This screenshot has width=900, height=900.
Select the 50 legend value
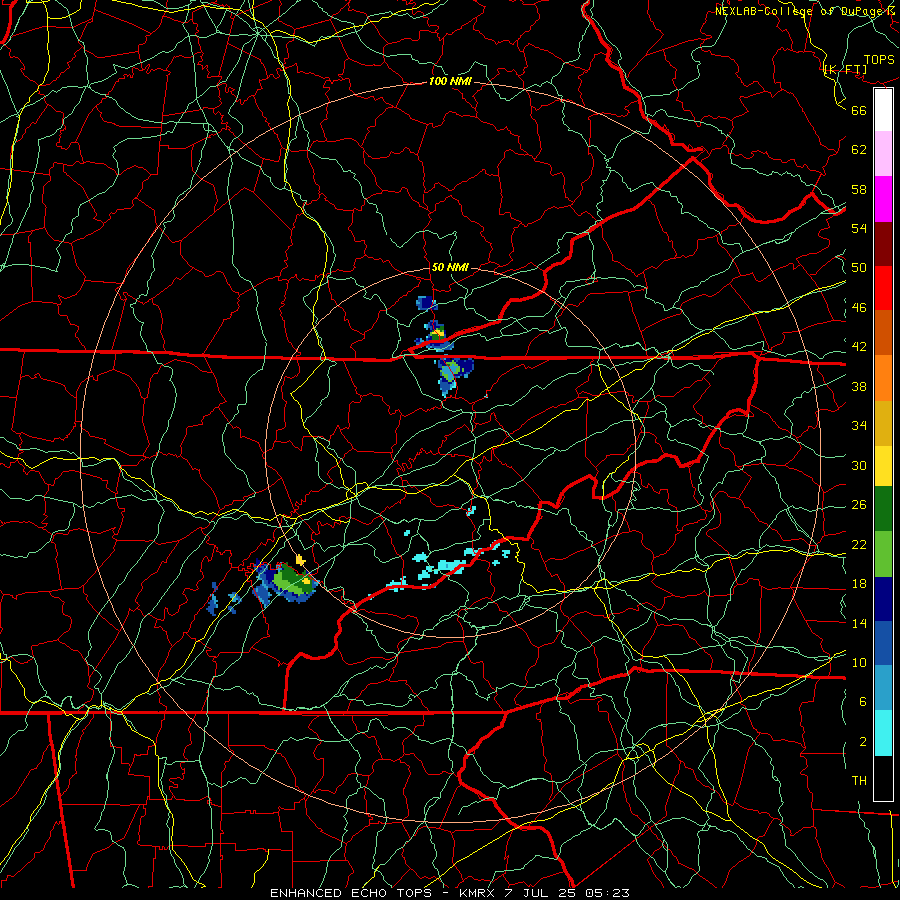coord(859,267)
